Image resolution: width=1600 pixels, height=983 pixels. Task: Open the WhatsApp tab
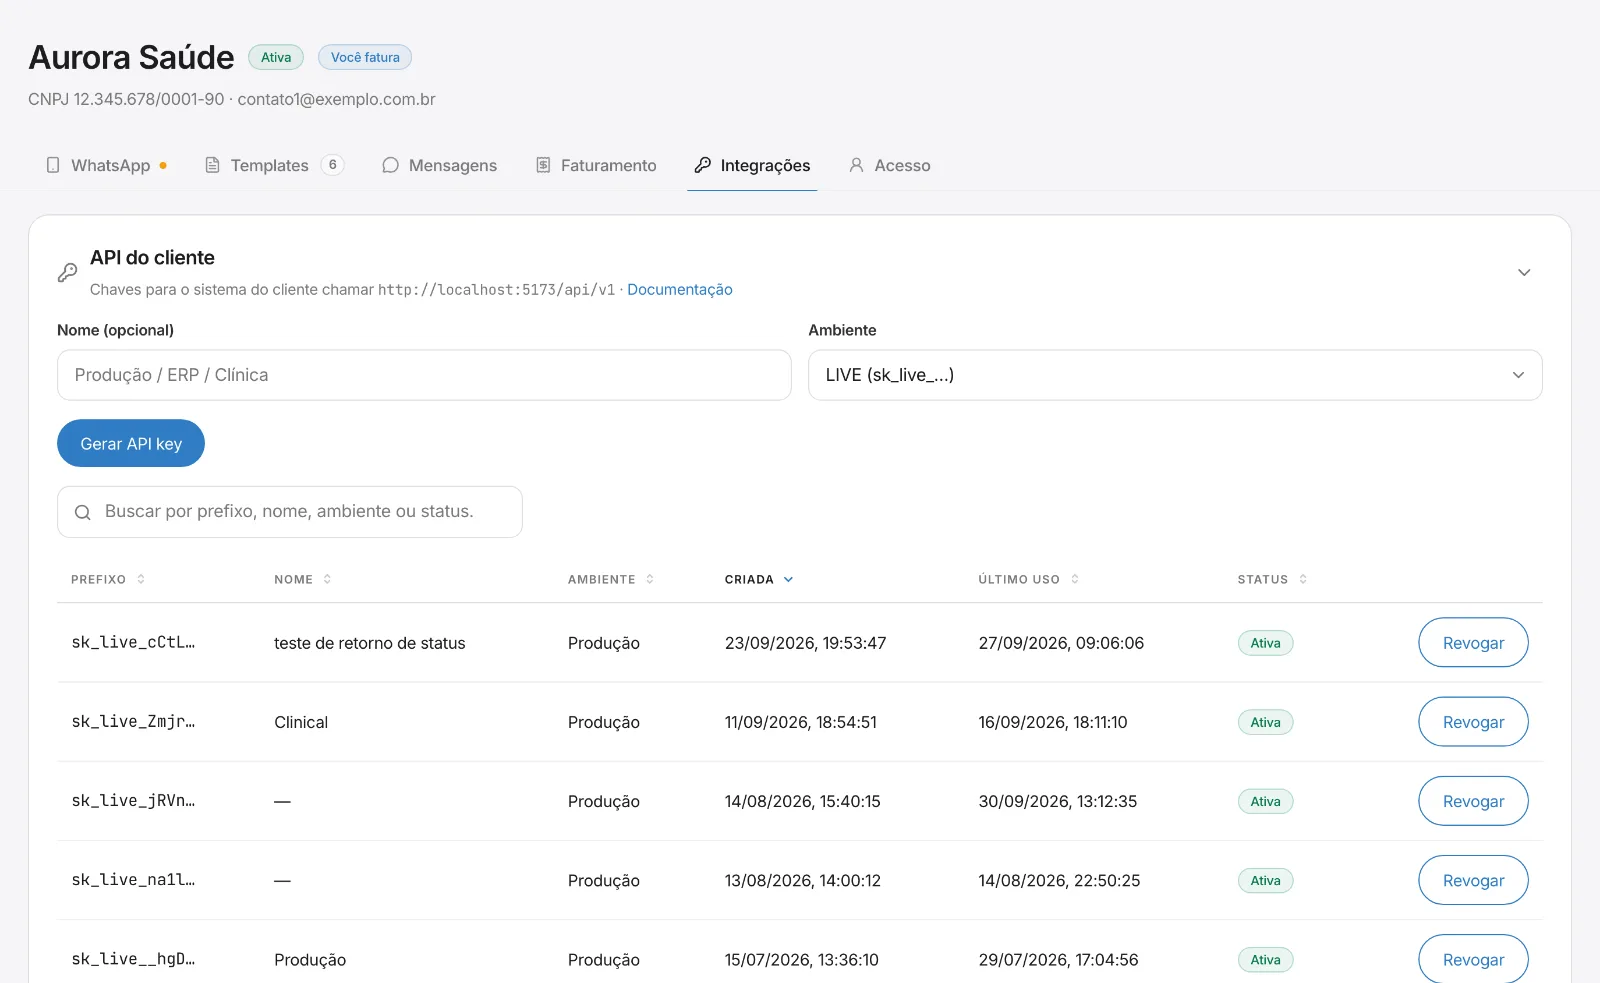pyautogui.click(x=106, y=165)
